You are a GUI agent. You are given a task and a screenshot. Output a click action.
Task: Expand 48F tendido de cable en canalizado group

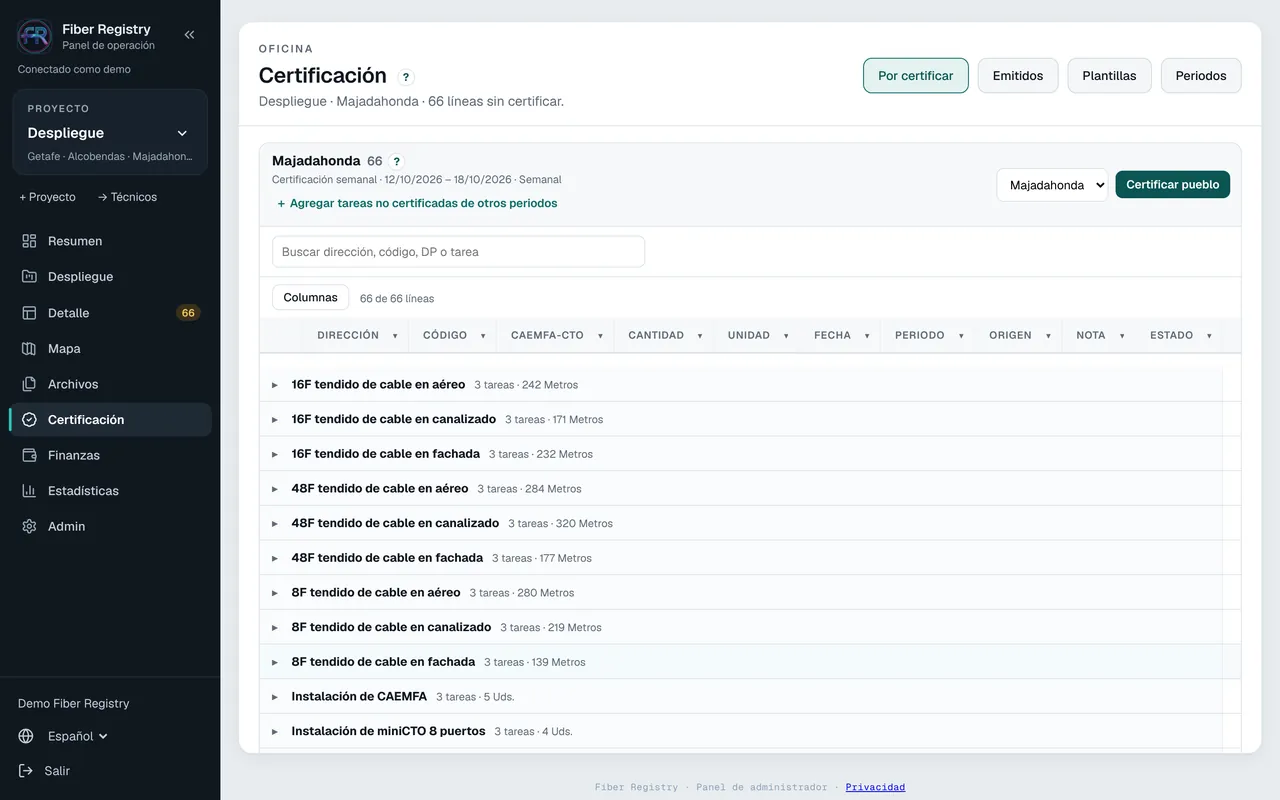pyautogui.click(x=275, y=523)
